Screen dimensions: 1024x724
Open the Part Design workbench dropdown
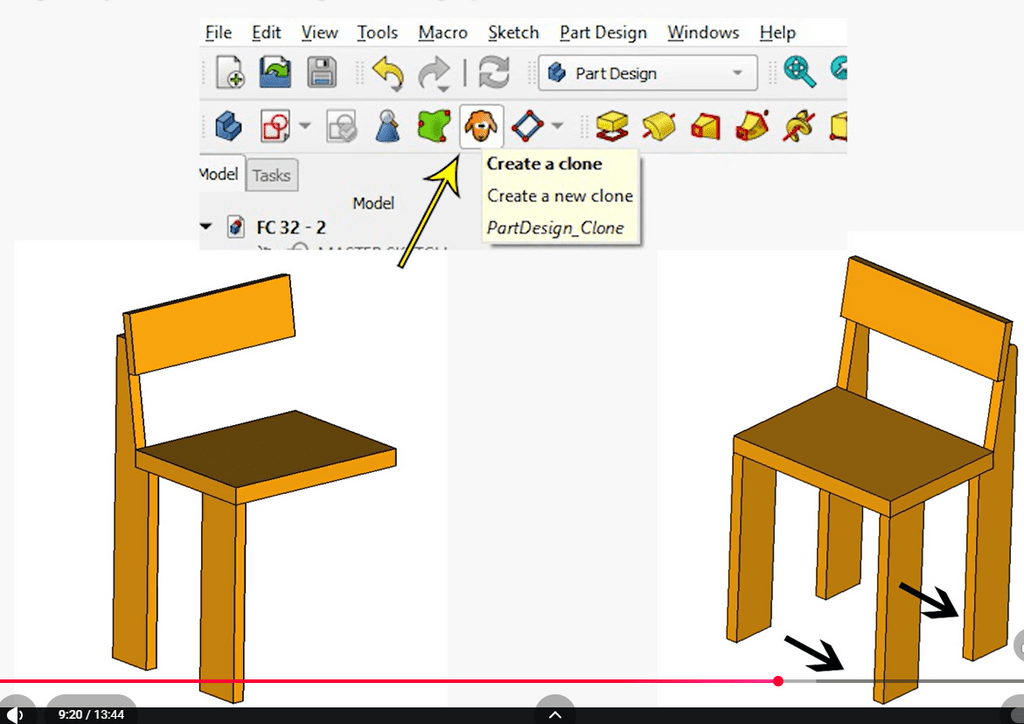(738, 73)
